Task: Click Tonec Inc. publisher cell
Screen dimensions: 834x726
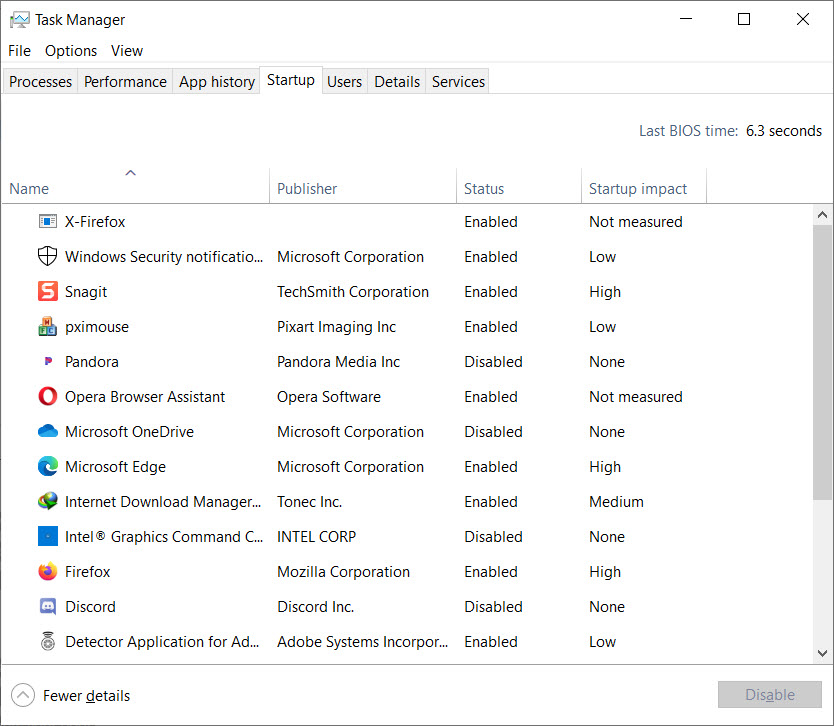Action: pos(309,502)
